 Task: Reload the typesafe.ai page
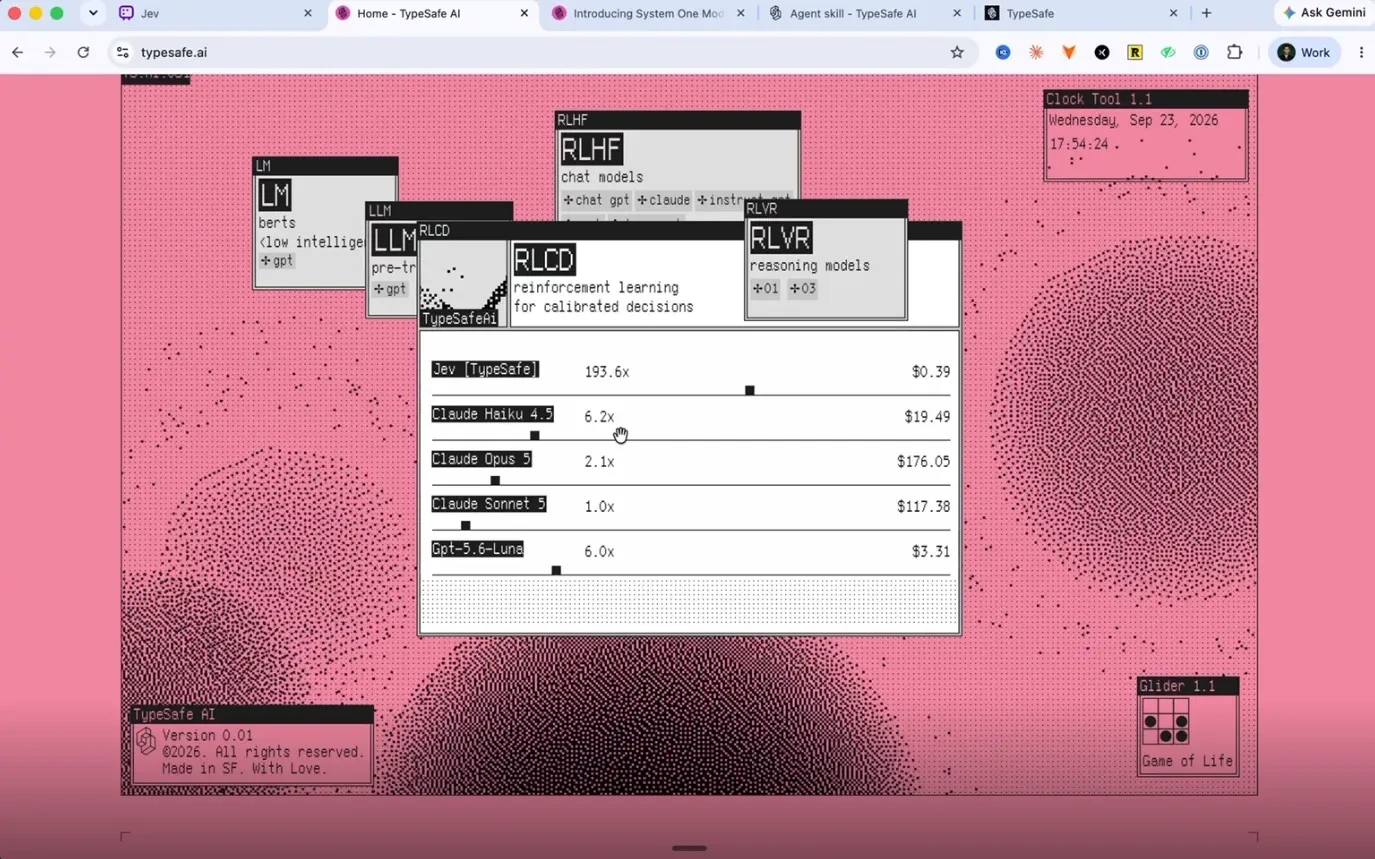[83, 53]
